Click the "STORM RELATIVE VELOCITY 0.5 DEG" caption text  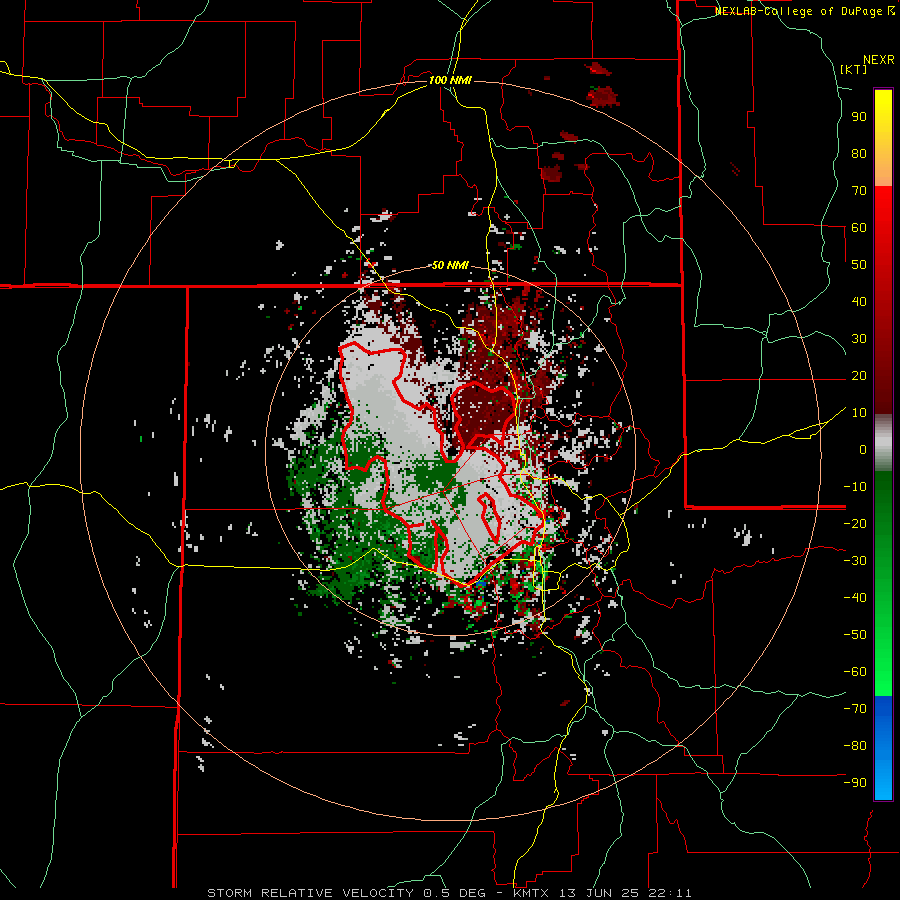346,893
